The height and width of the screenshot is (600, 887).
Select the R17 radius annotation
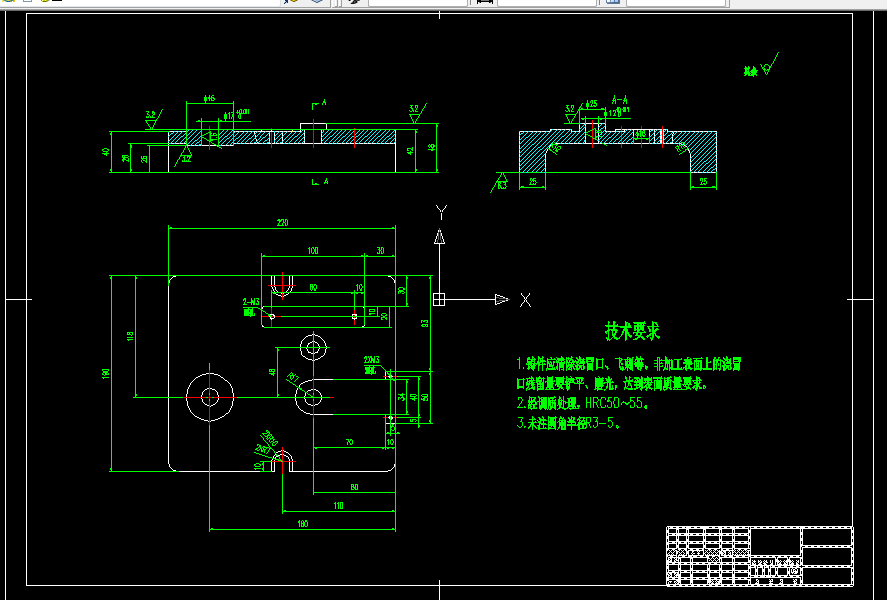click(x=292, y=377)
